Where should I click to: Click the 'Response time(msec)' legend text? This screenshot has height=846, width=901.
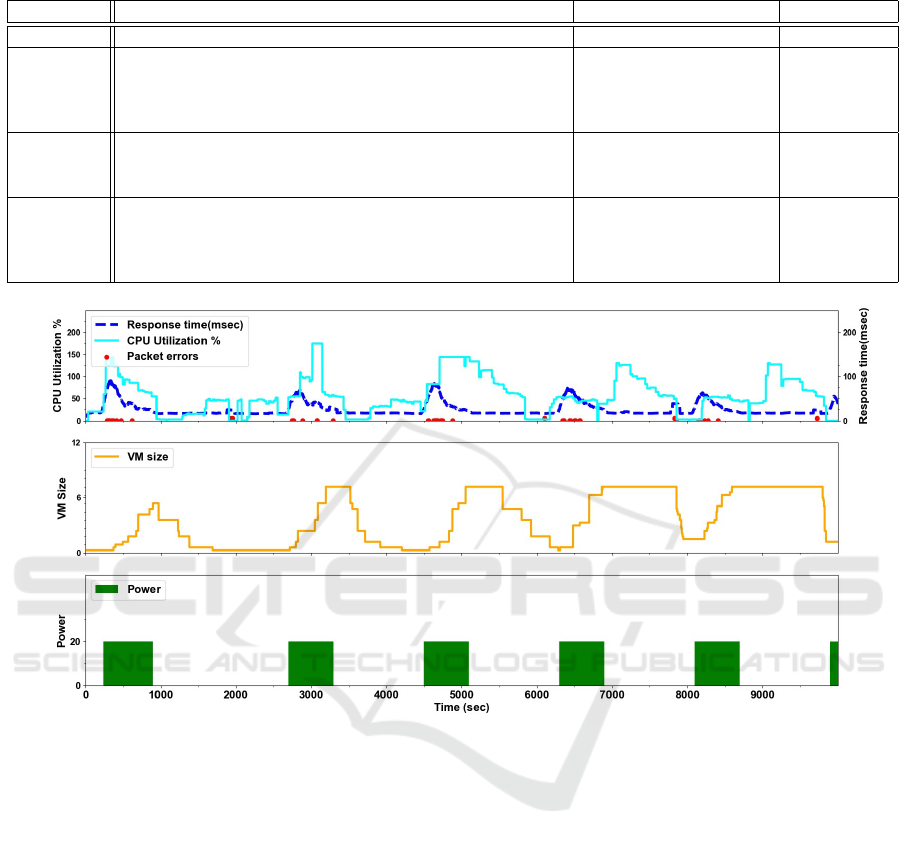185,325
